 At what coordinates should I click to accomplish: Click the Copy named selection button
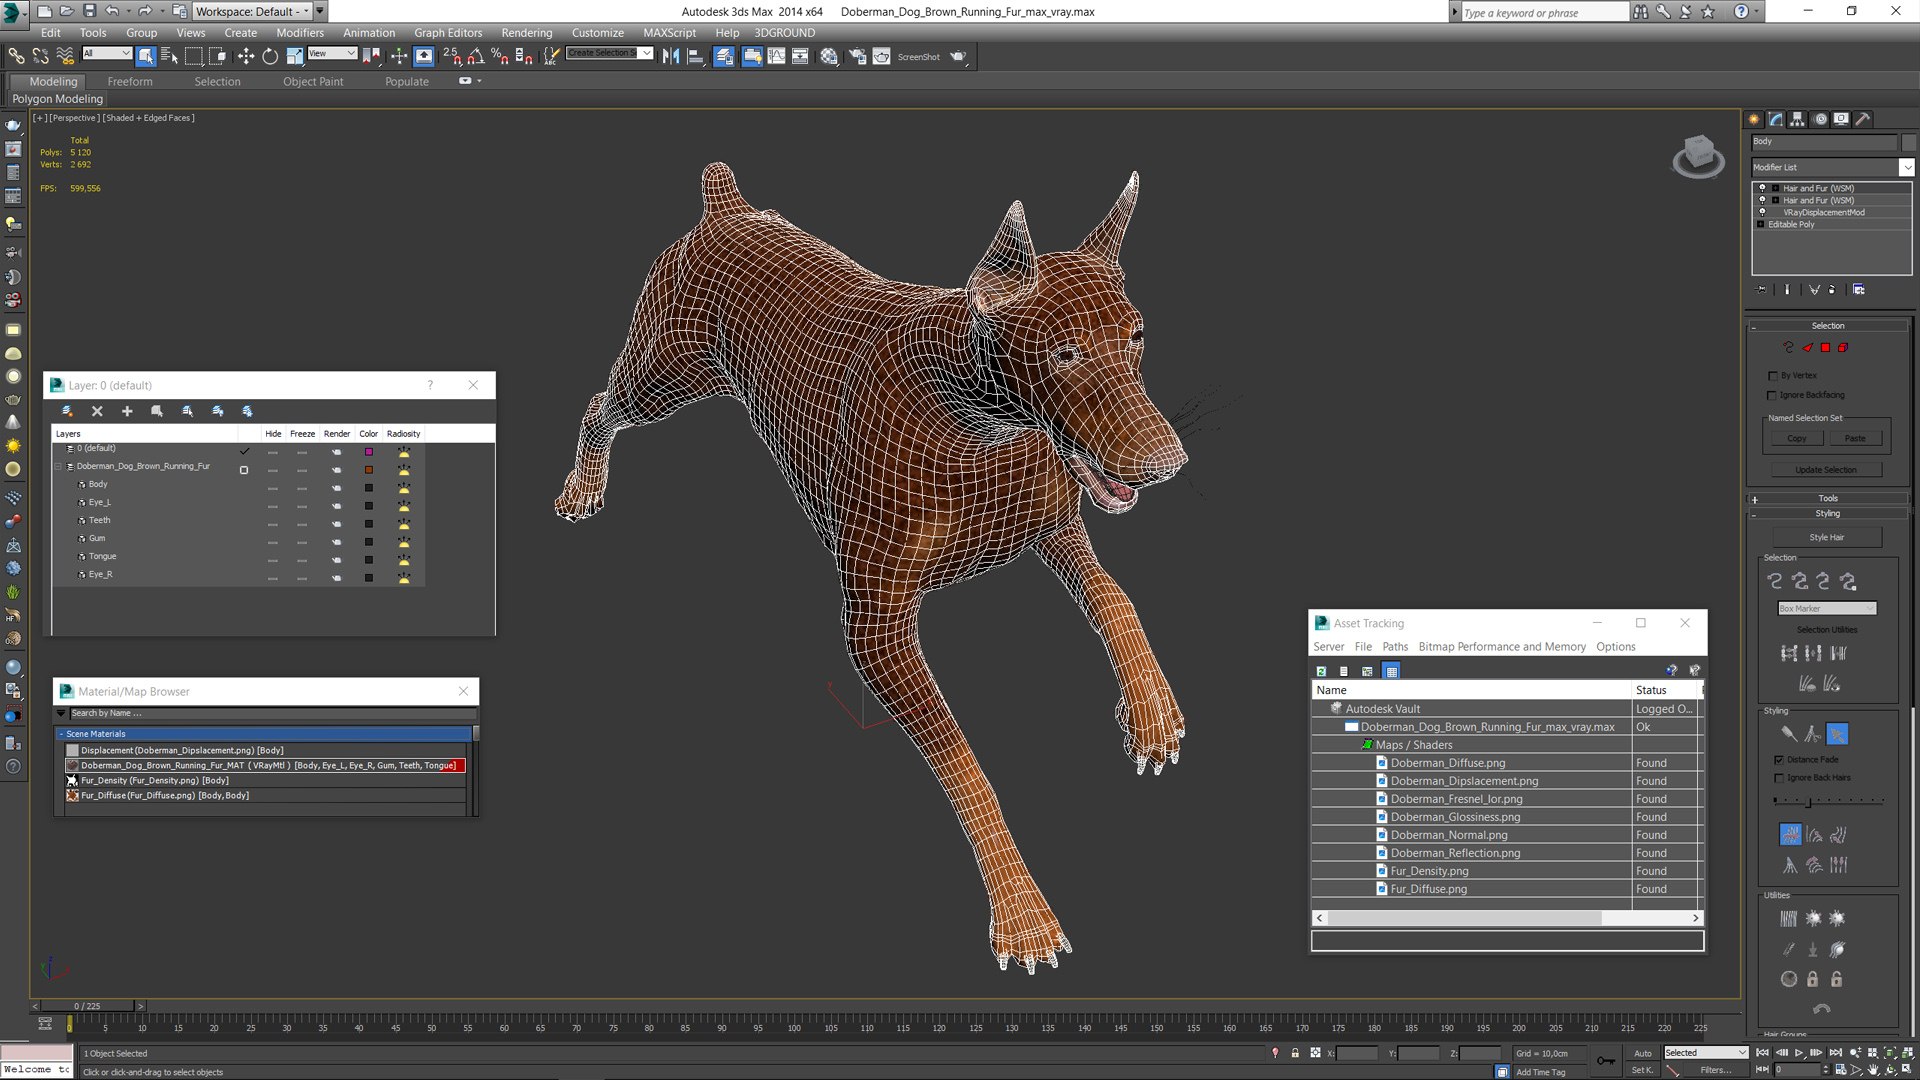coord(1796,438)
